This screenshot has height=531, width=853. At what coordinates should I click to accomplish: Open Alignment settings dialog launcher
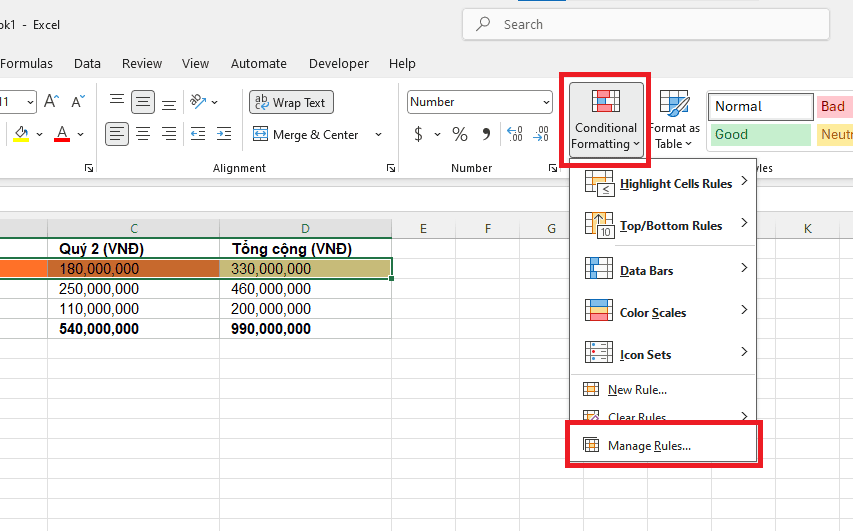(x=391, y=168)
